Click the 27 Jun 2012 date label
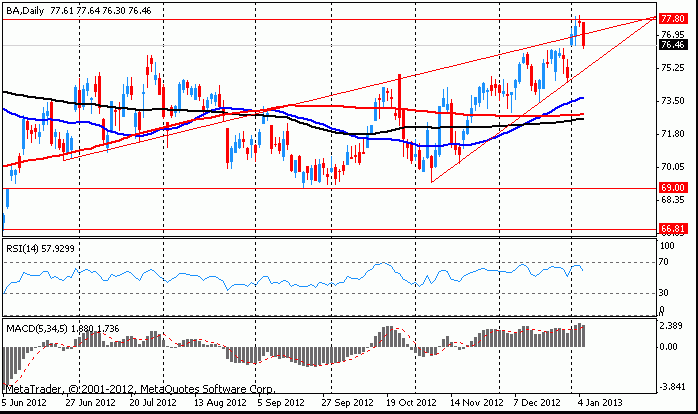698x414 pixels. click(91, 402)
